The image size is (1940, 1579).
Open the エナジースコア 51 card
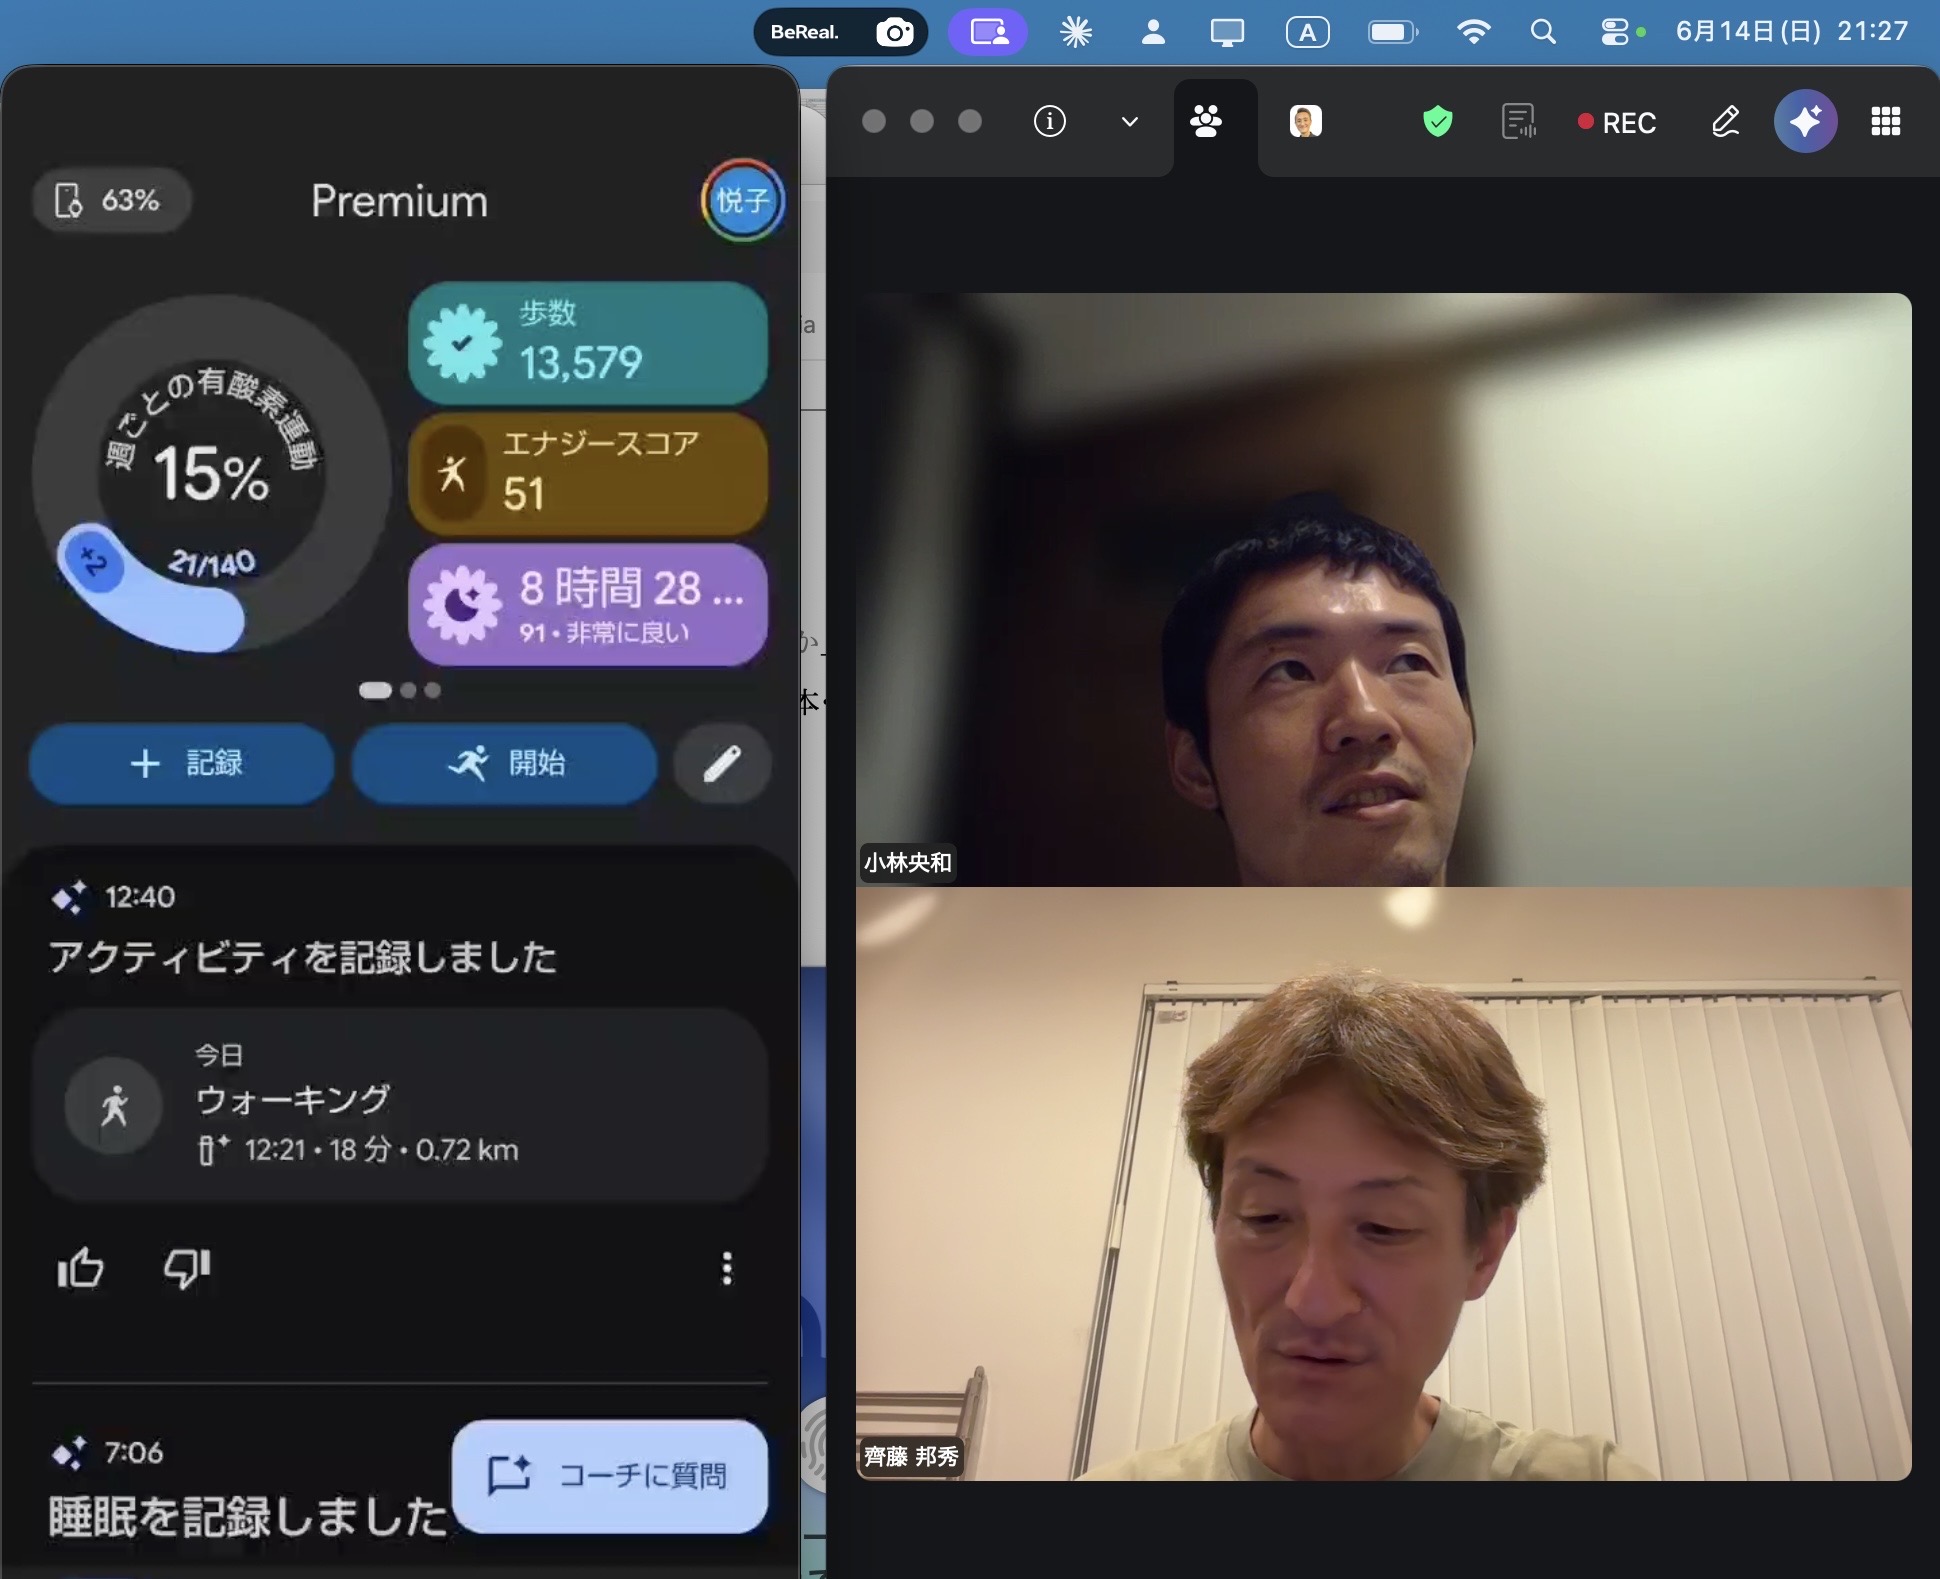588,474
